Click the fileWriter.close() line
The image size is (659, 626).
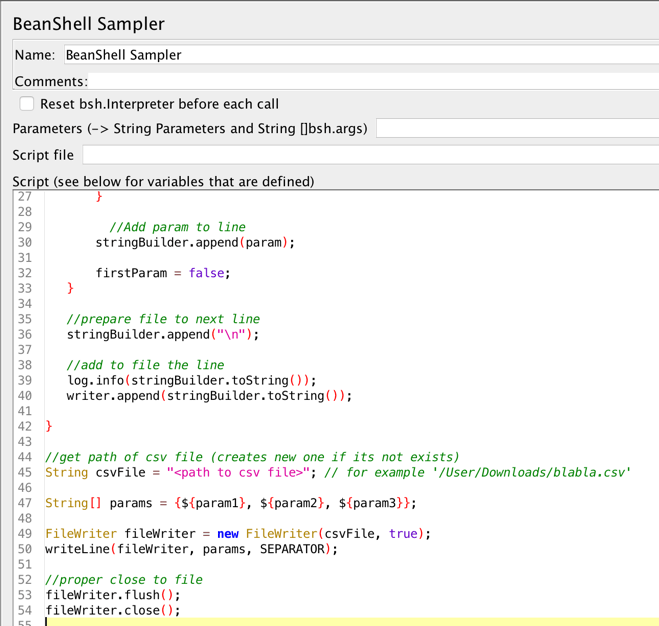point(113,610)
